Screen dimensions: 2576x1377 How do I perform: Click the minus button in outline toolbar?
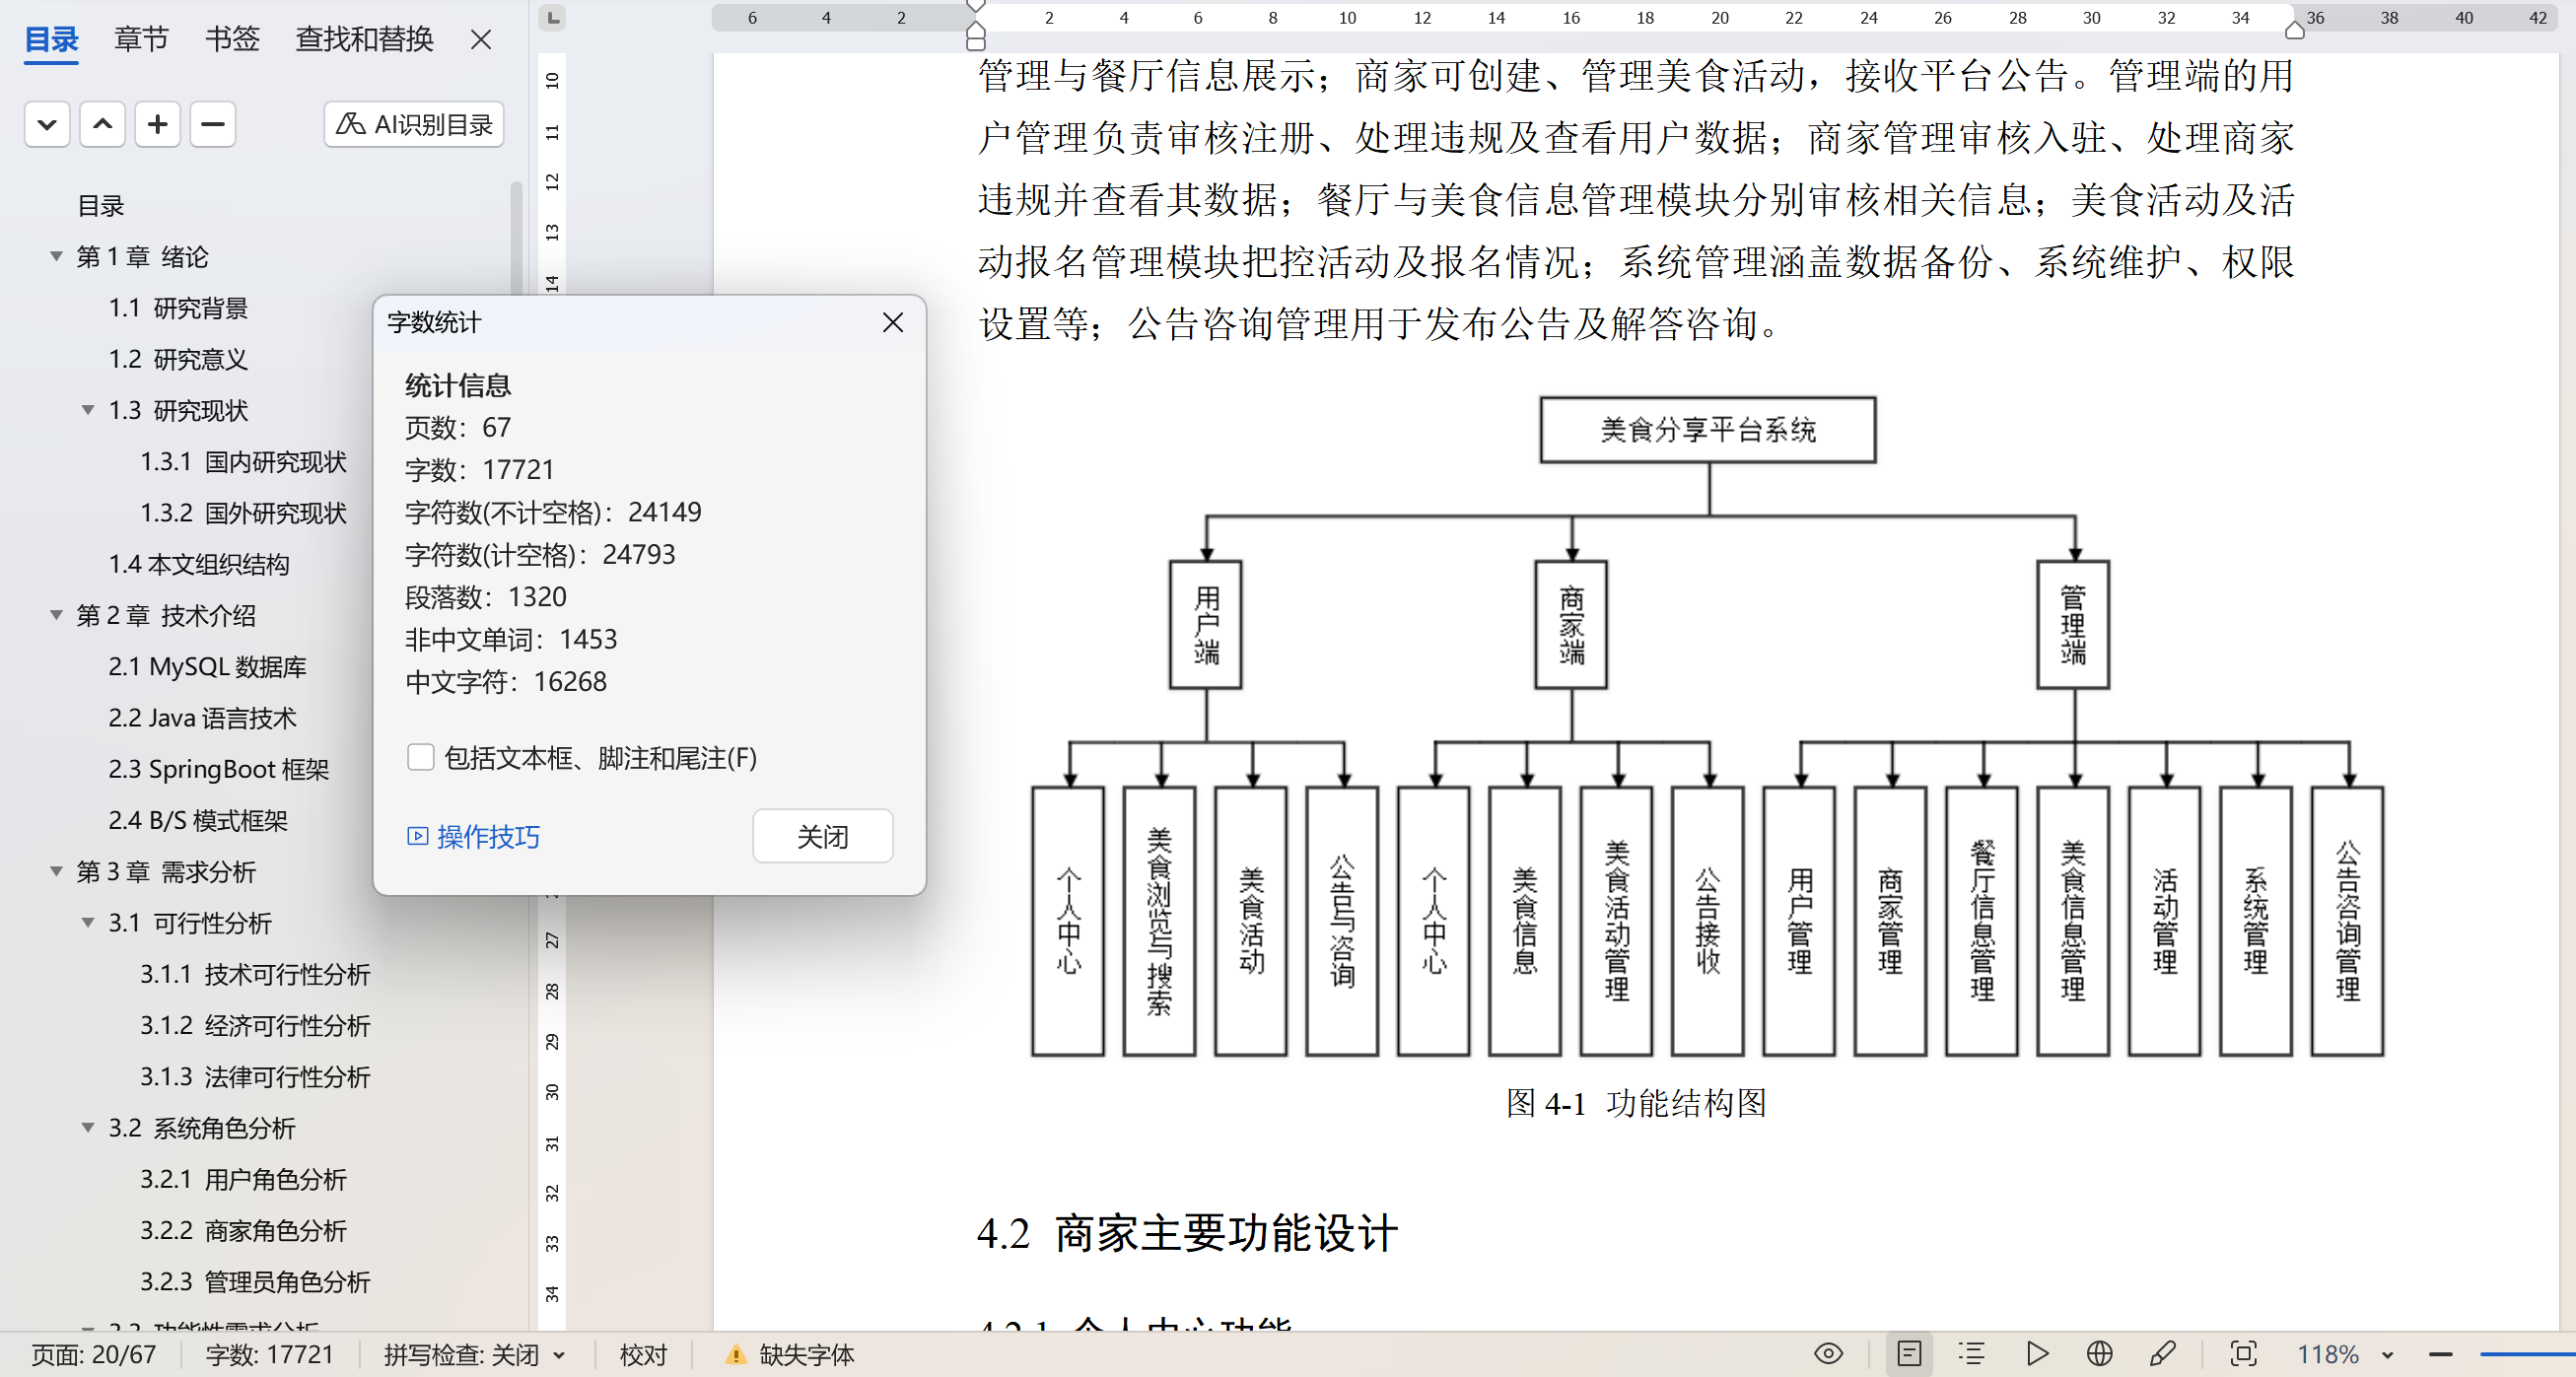[212, 124]
